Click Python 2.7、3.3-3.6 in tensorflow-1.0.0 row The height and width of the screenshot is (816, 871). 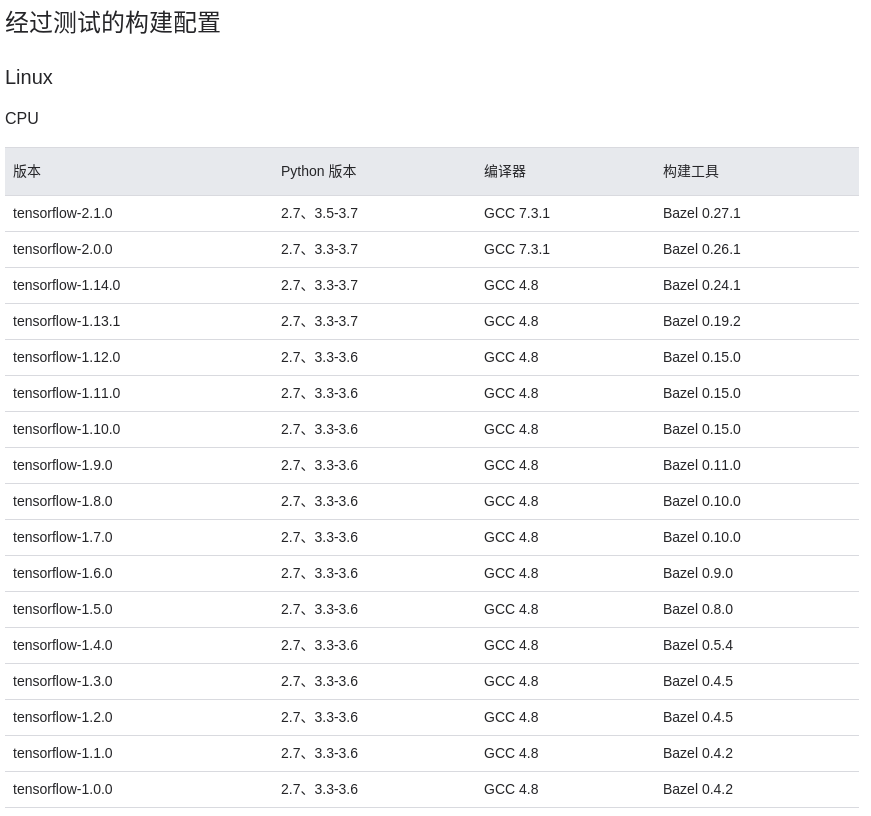coord(319,789)
